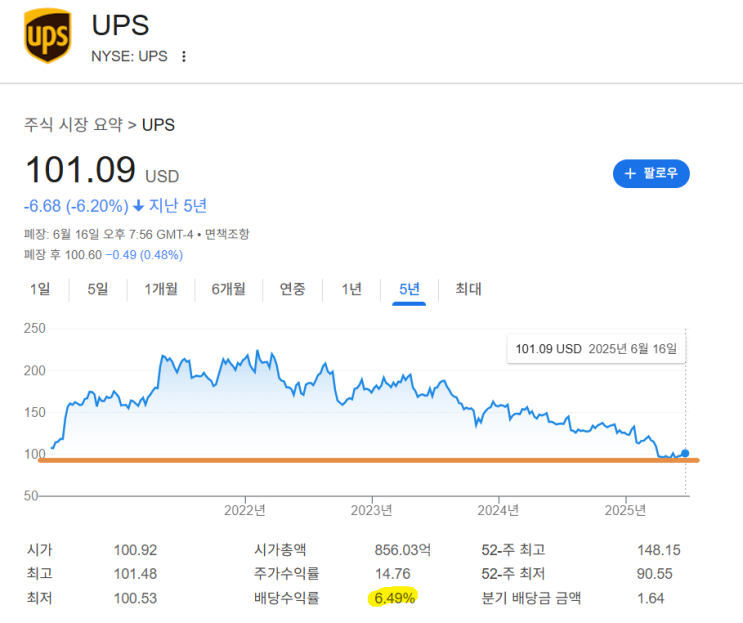Click the blue data point on chart
The image size is (743, 623).
tap(685, 453)
